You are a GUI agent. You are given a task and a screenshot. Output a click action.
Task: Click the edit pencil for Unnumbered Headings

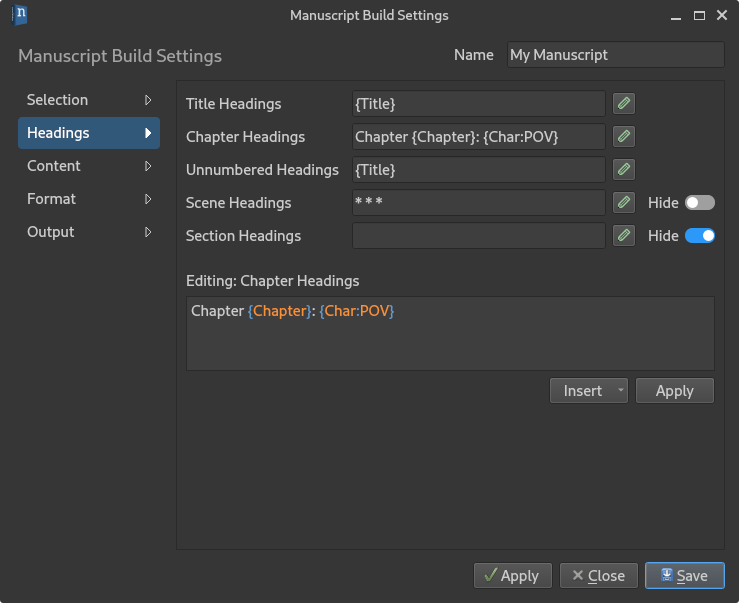(x=624, y=169)
